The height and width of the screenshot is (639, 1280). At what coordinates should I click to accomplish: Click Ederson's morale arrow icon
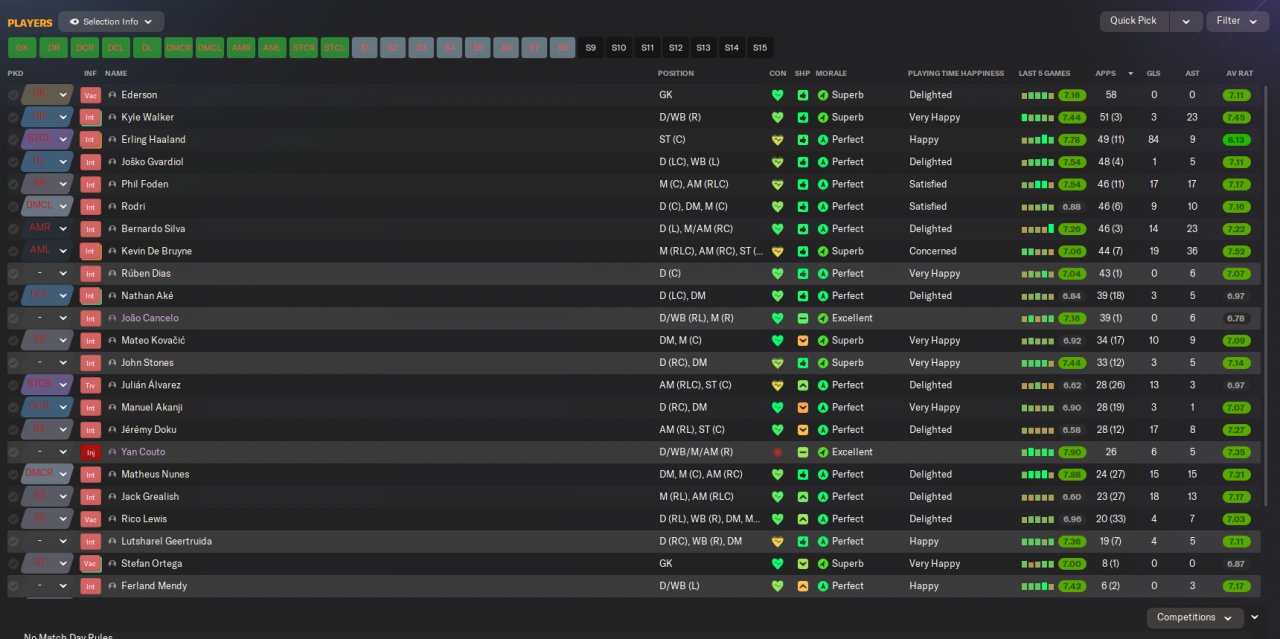click(x=823, y=95)
